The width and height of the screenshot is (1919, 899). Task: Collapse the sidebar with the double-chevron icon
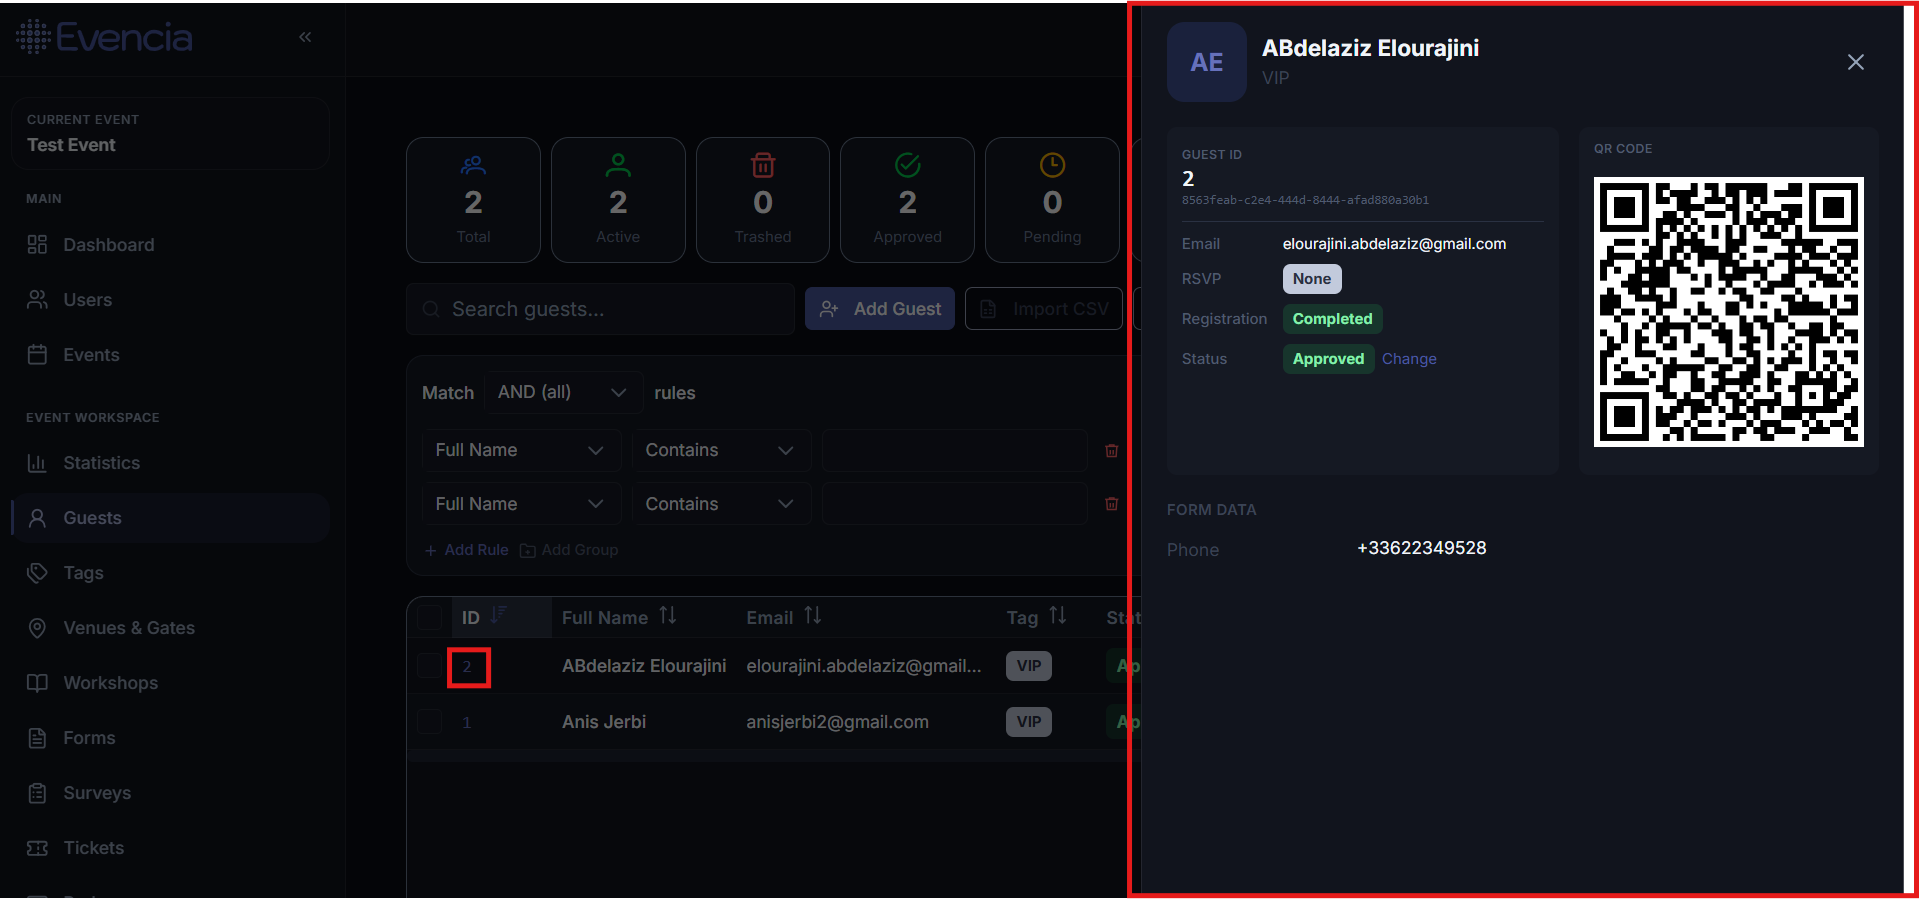(305, 37)
